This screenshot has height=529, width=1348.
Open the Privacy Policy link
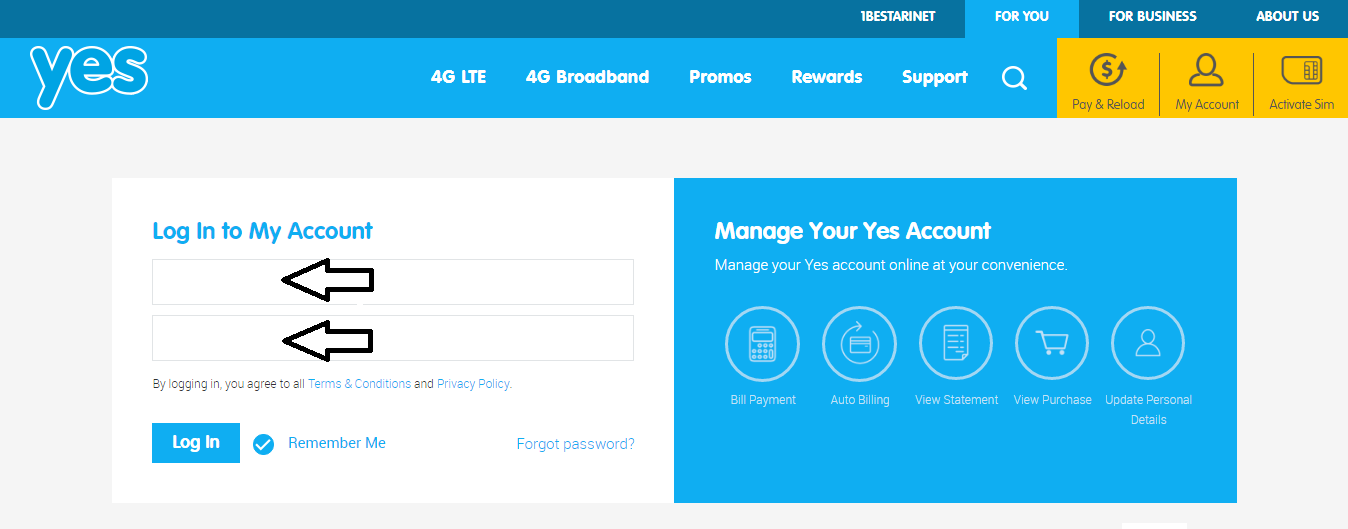click(473, 384)
